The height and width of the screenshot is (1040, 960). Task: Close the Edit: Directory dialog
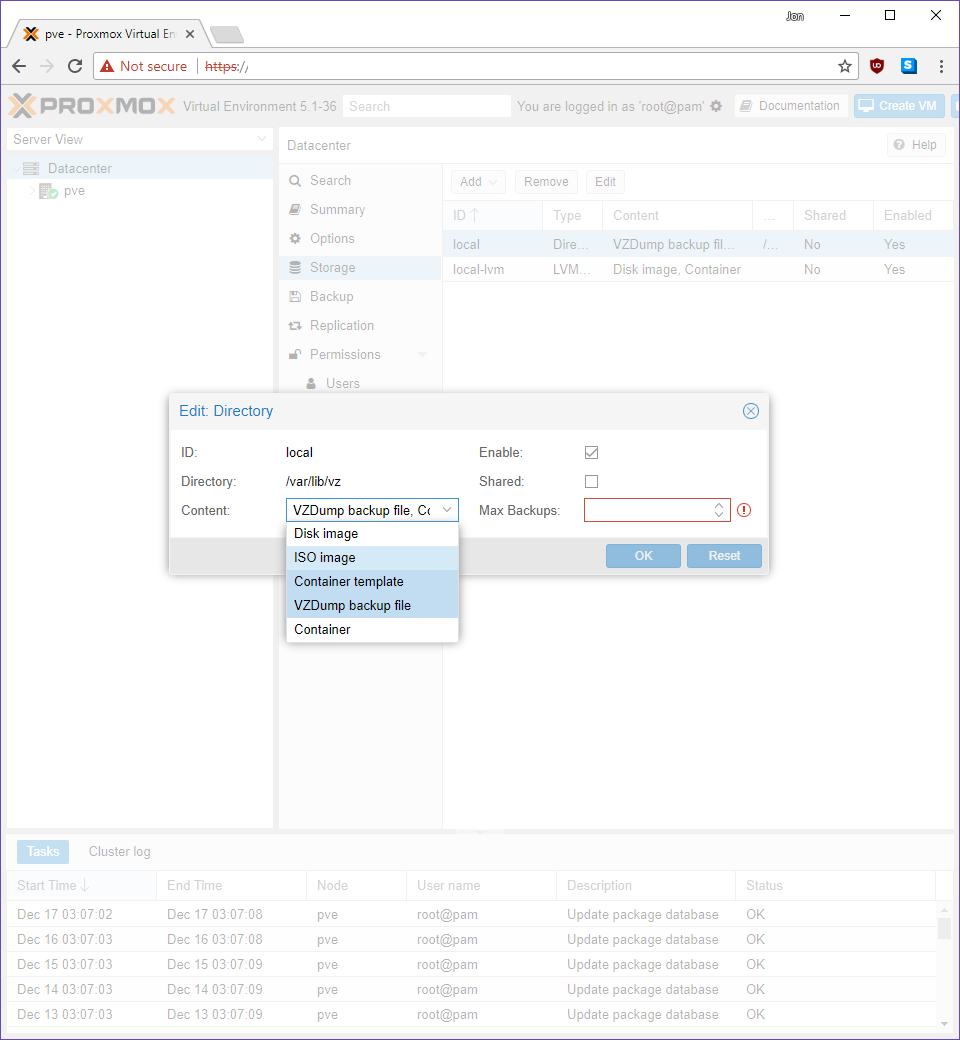751,411
